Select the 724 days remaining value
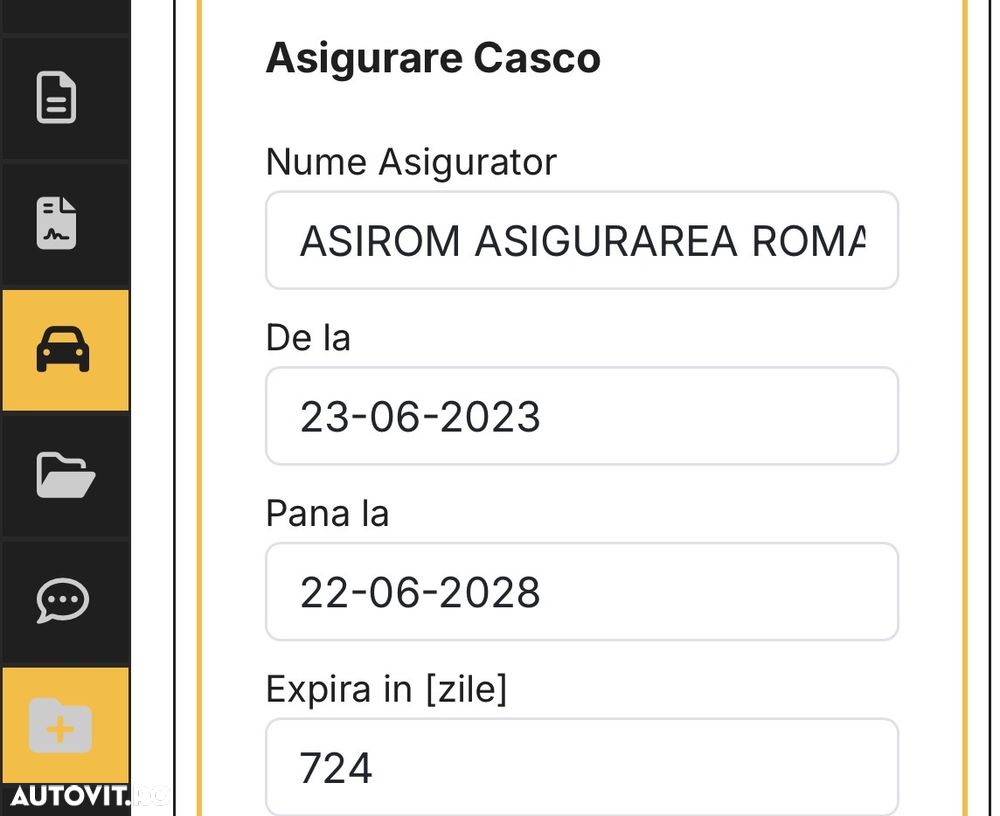This screenshot has height=816, width=1000. point(335,768)
